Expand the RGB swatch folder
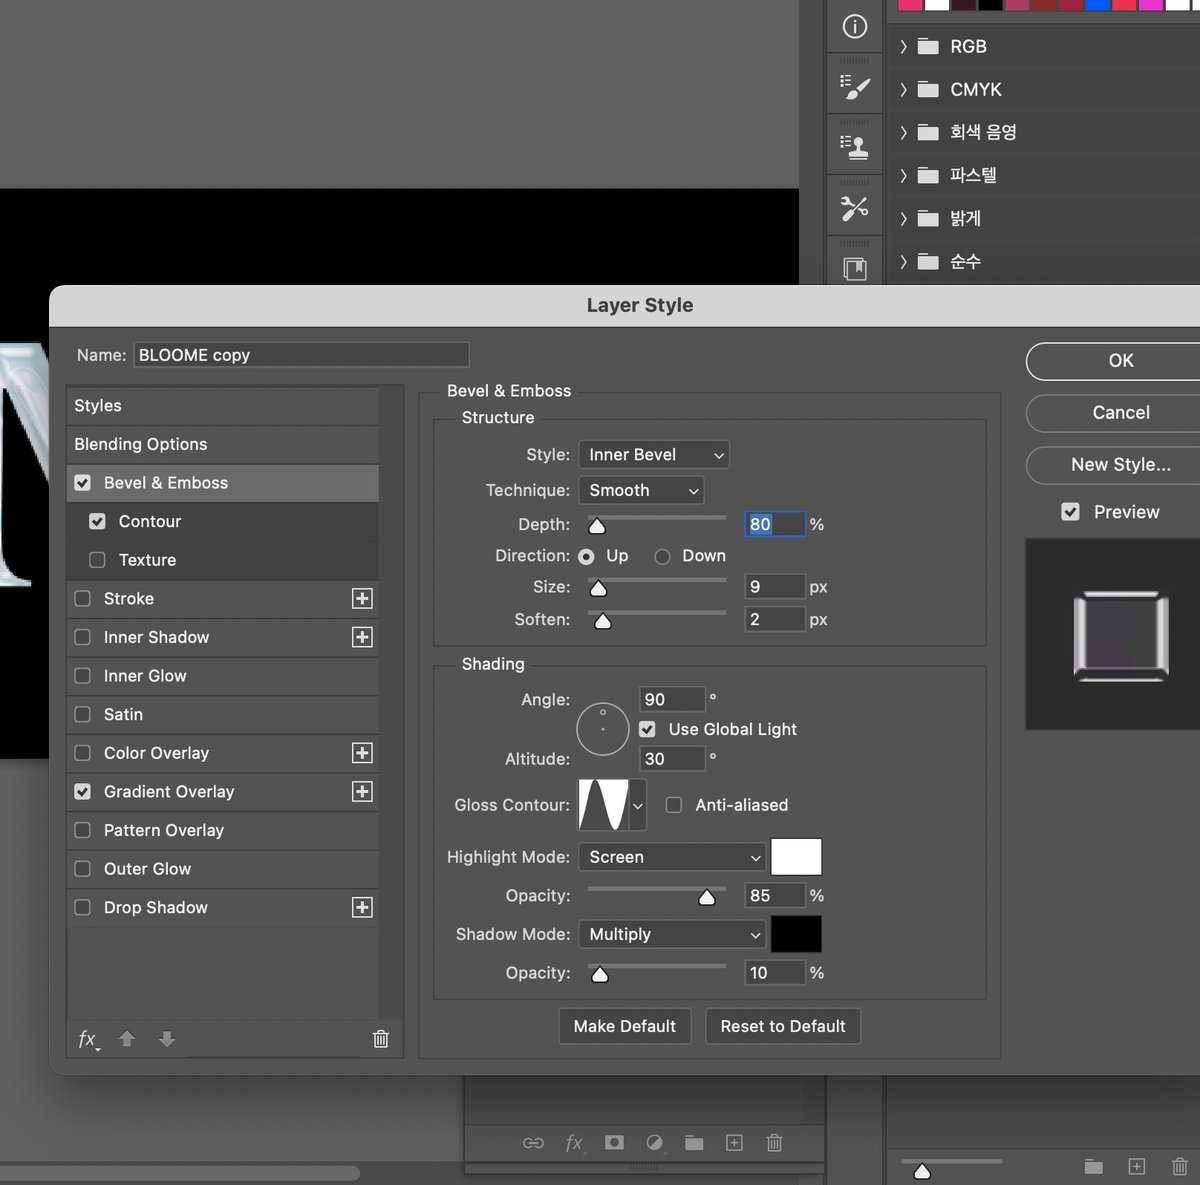 click(903, 47)
